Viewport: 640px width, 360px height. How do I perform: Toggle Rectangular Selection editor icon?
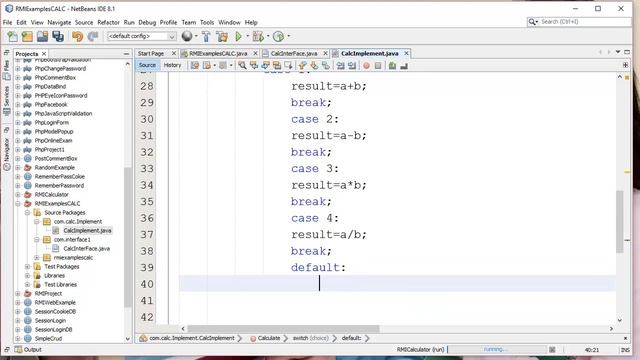point(288,65)
